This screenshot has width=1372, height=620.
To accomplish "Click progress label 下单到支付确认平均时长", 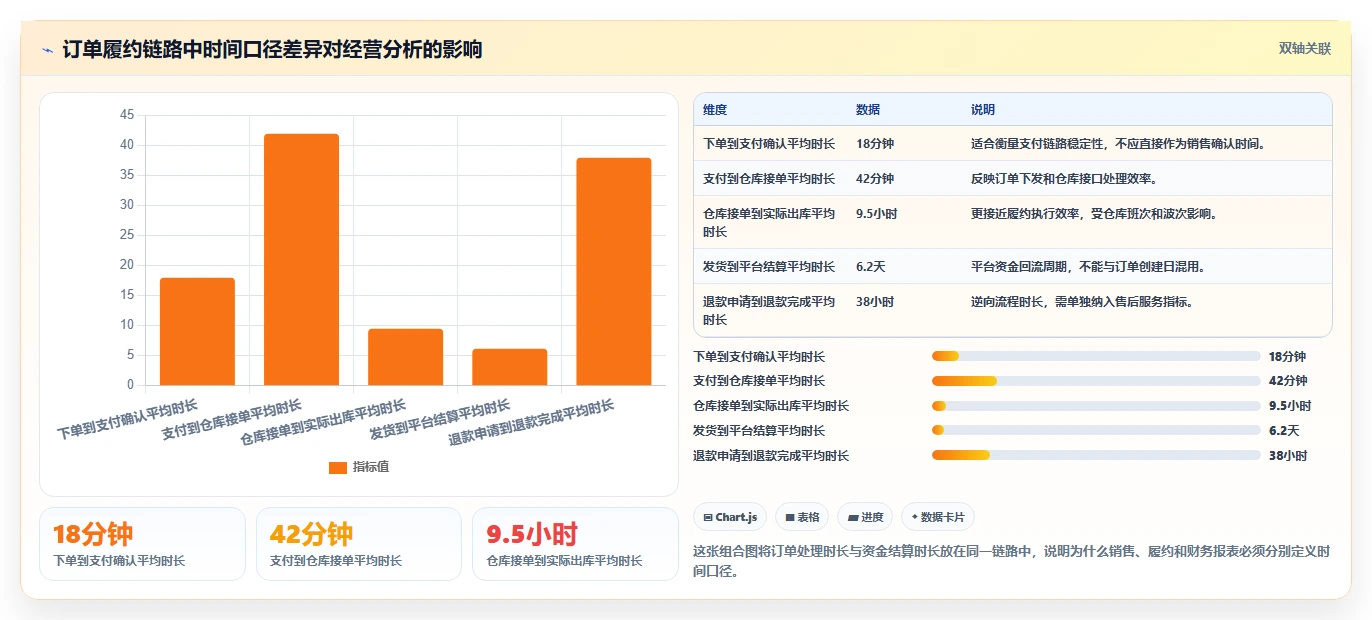I will tap(759, 356).
